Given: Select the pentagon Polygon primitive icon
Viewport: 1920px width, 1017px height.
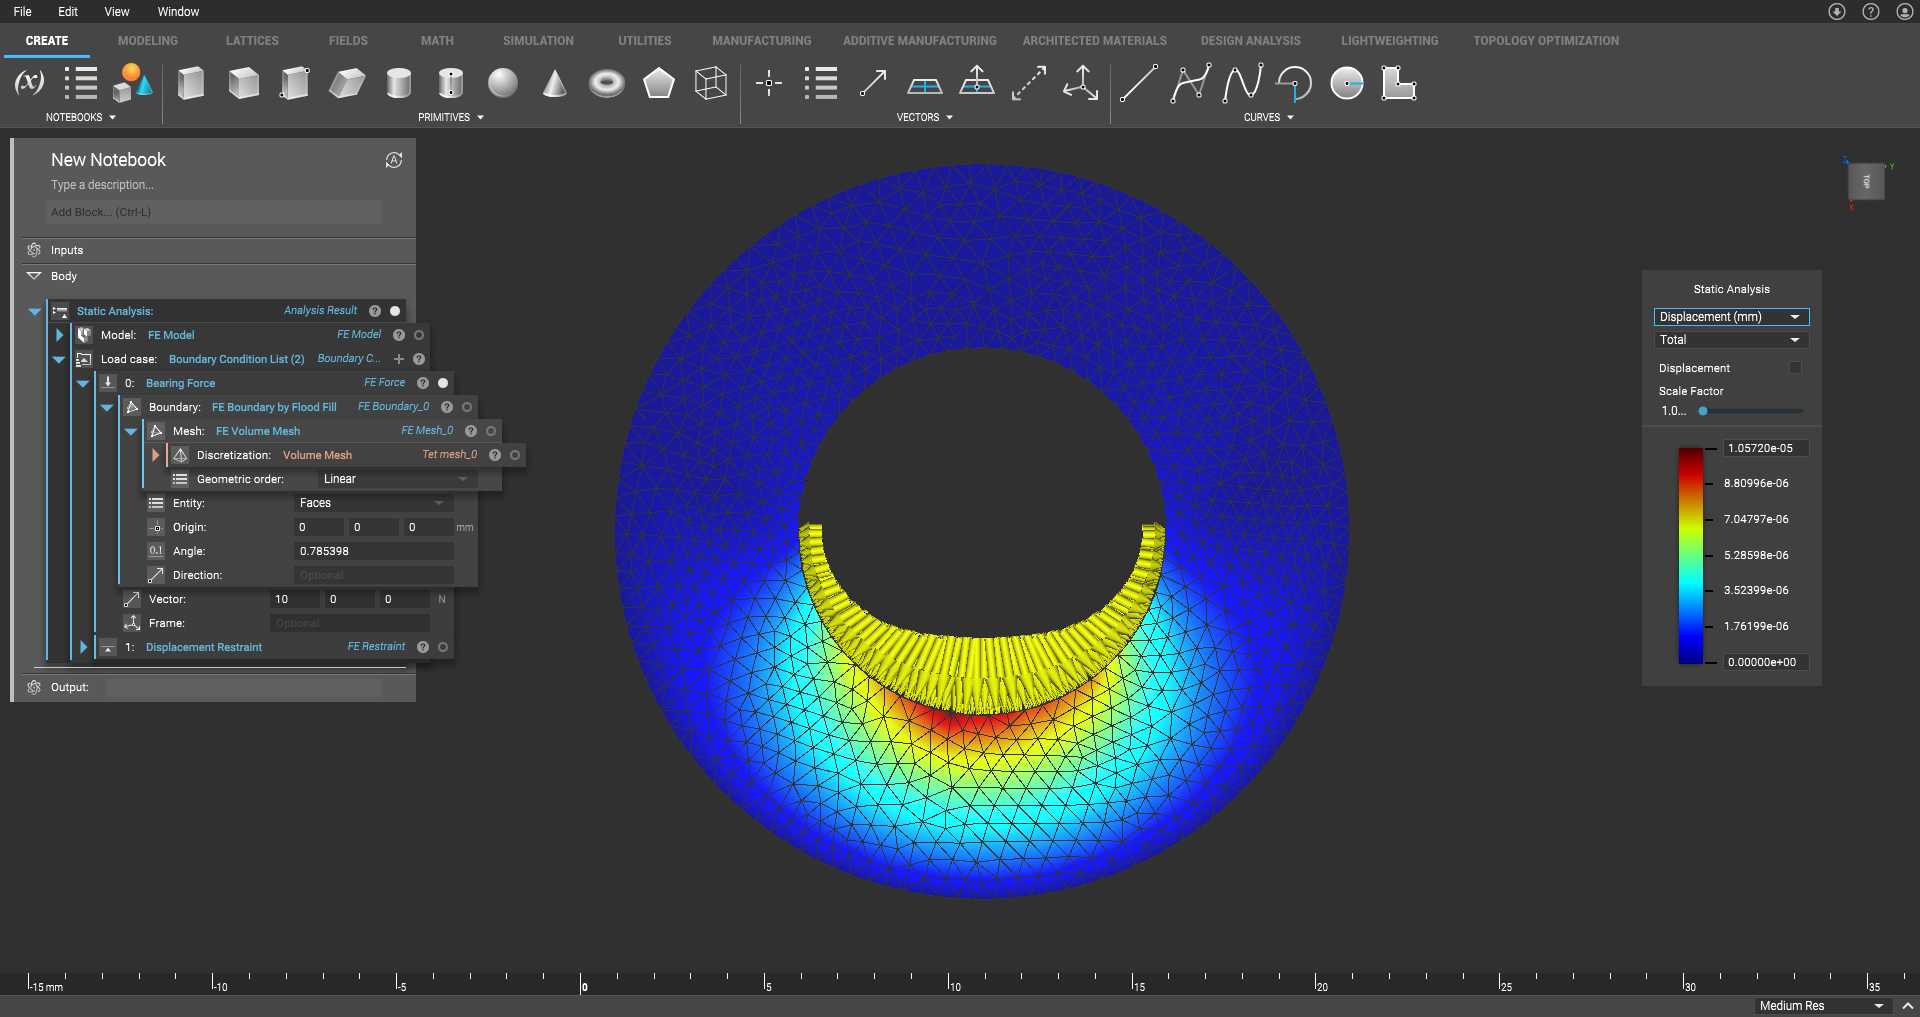Looking at the screenshot, I should 659,84.
